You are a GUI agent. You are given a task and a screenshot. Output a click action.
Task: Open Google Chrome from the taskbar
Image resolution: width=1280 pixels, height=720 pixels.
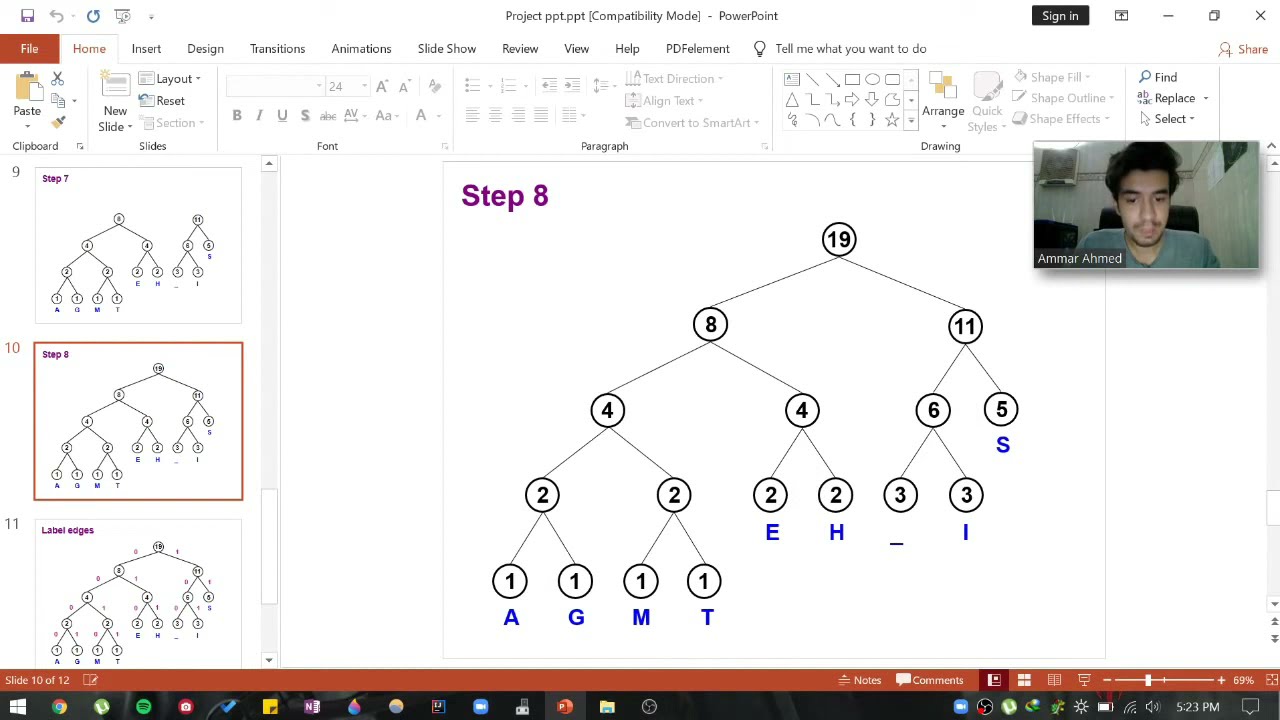click(x=59, y=707)
